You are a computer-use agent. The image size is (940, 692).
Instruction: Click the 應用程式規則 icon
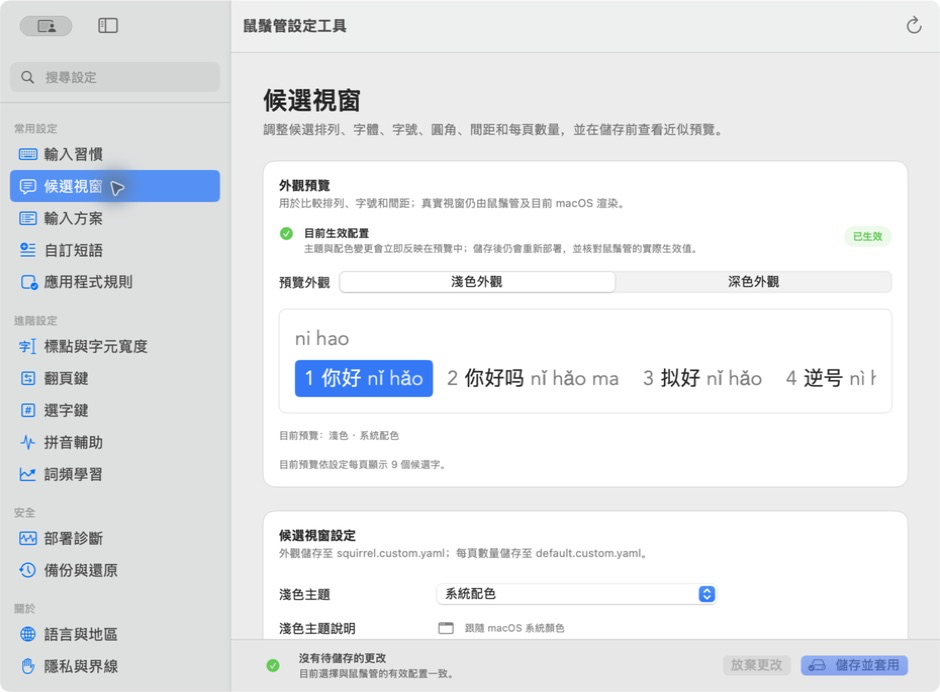(29, 282)
